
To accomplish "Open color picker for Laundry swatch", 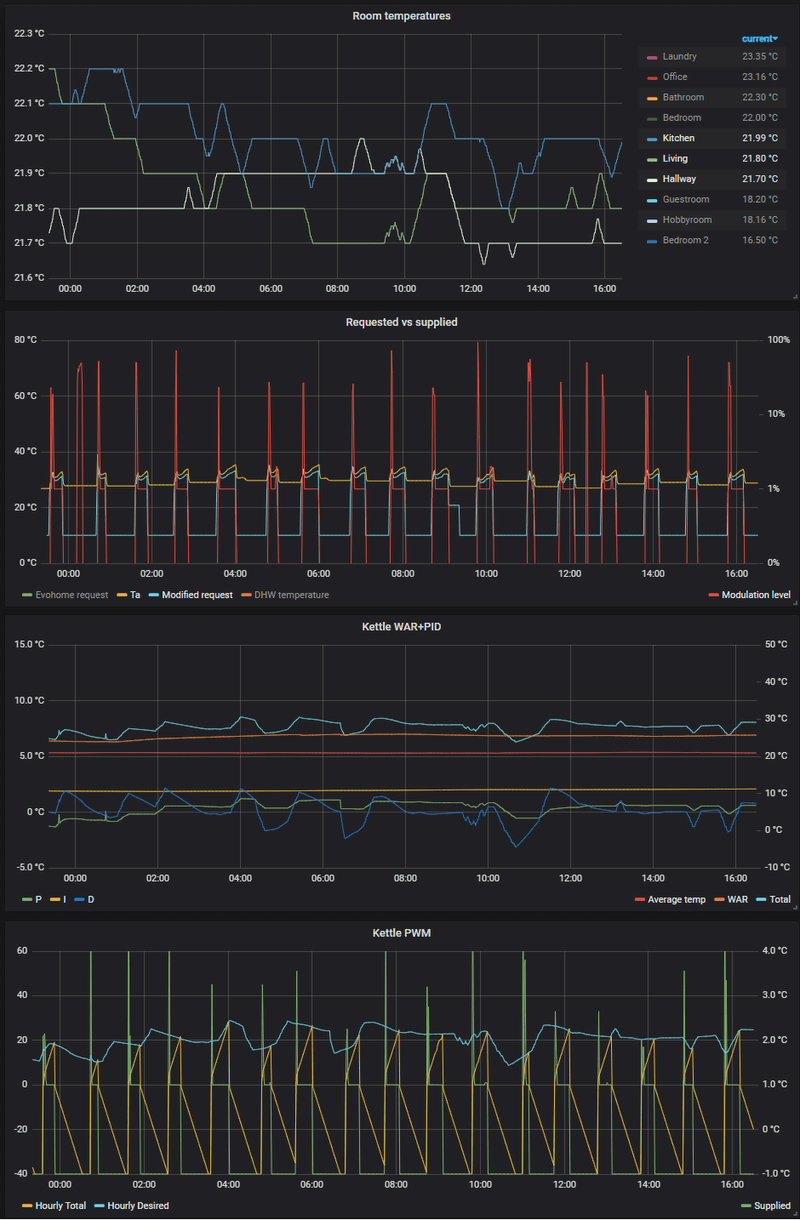I will (653, 57).
